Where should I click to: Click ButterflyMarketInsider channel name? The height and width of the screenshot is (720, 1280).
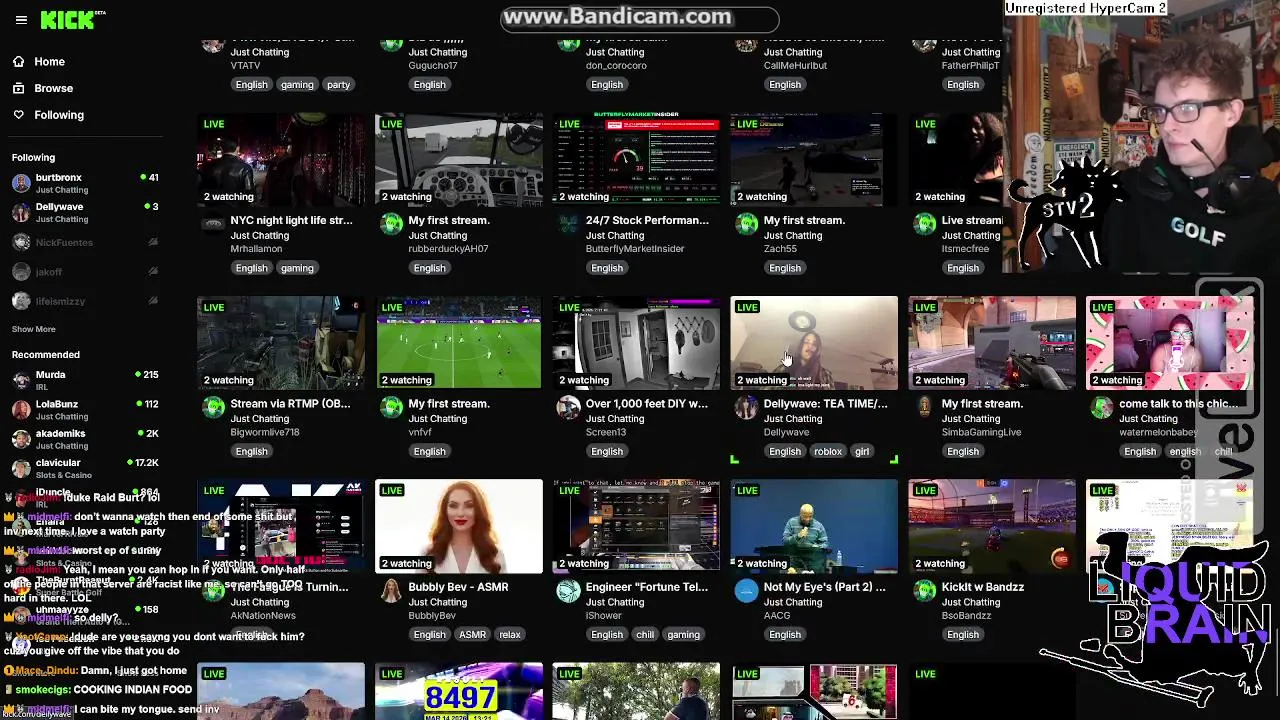point(635,249)
